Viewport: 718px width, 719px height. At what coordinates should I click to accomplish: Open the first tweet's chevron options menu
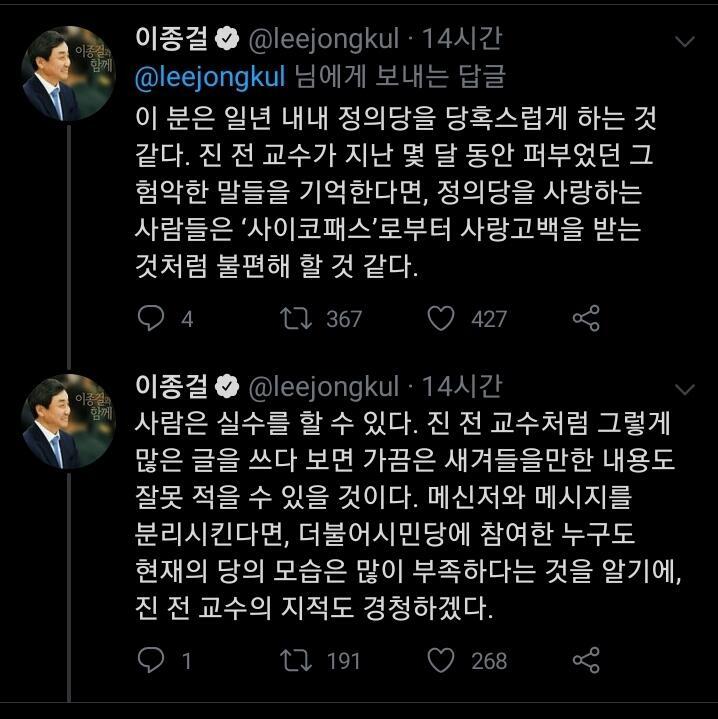coord(685,43)
